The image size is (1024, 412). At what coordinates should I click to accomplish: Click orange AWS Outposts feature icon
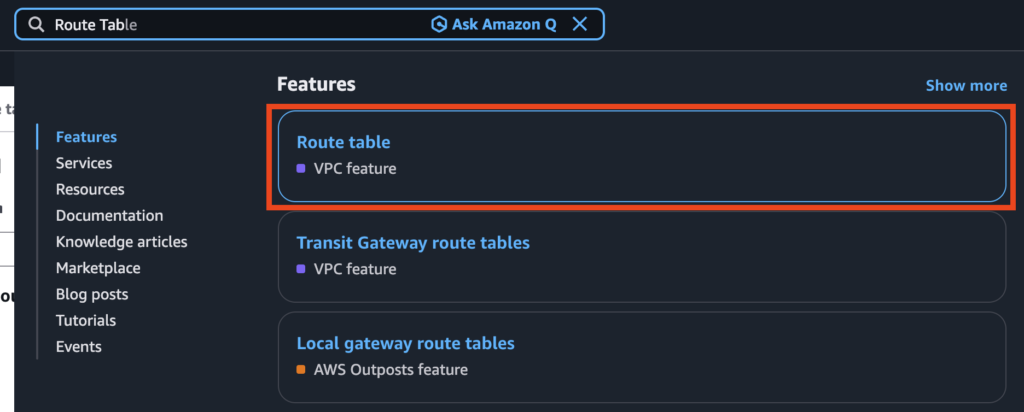tap(301, 370)
